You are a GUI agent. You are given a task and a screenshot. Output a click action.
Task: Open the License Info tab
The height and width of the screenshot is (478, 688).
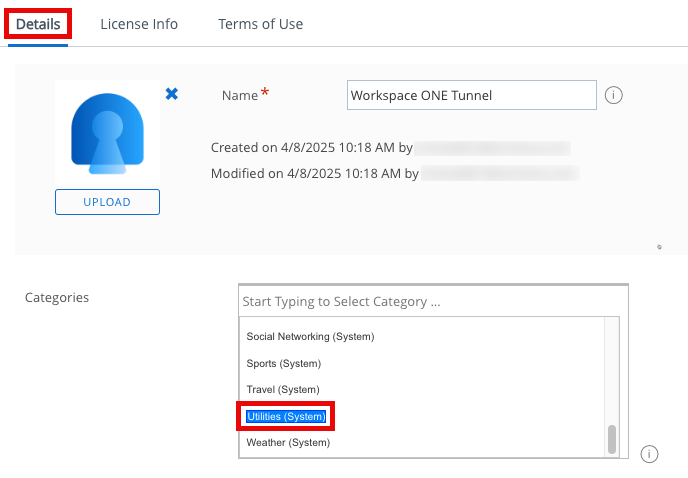pos(139,24)
